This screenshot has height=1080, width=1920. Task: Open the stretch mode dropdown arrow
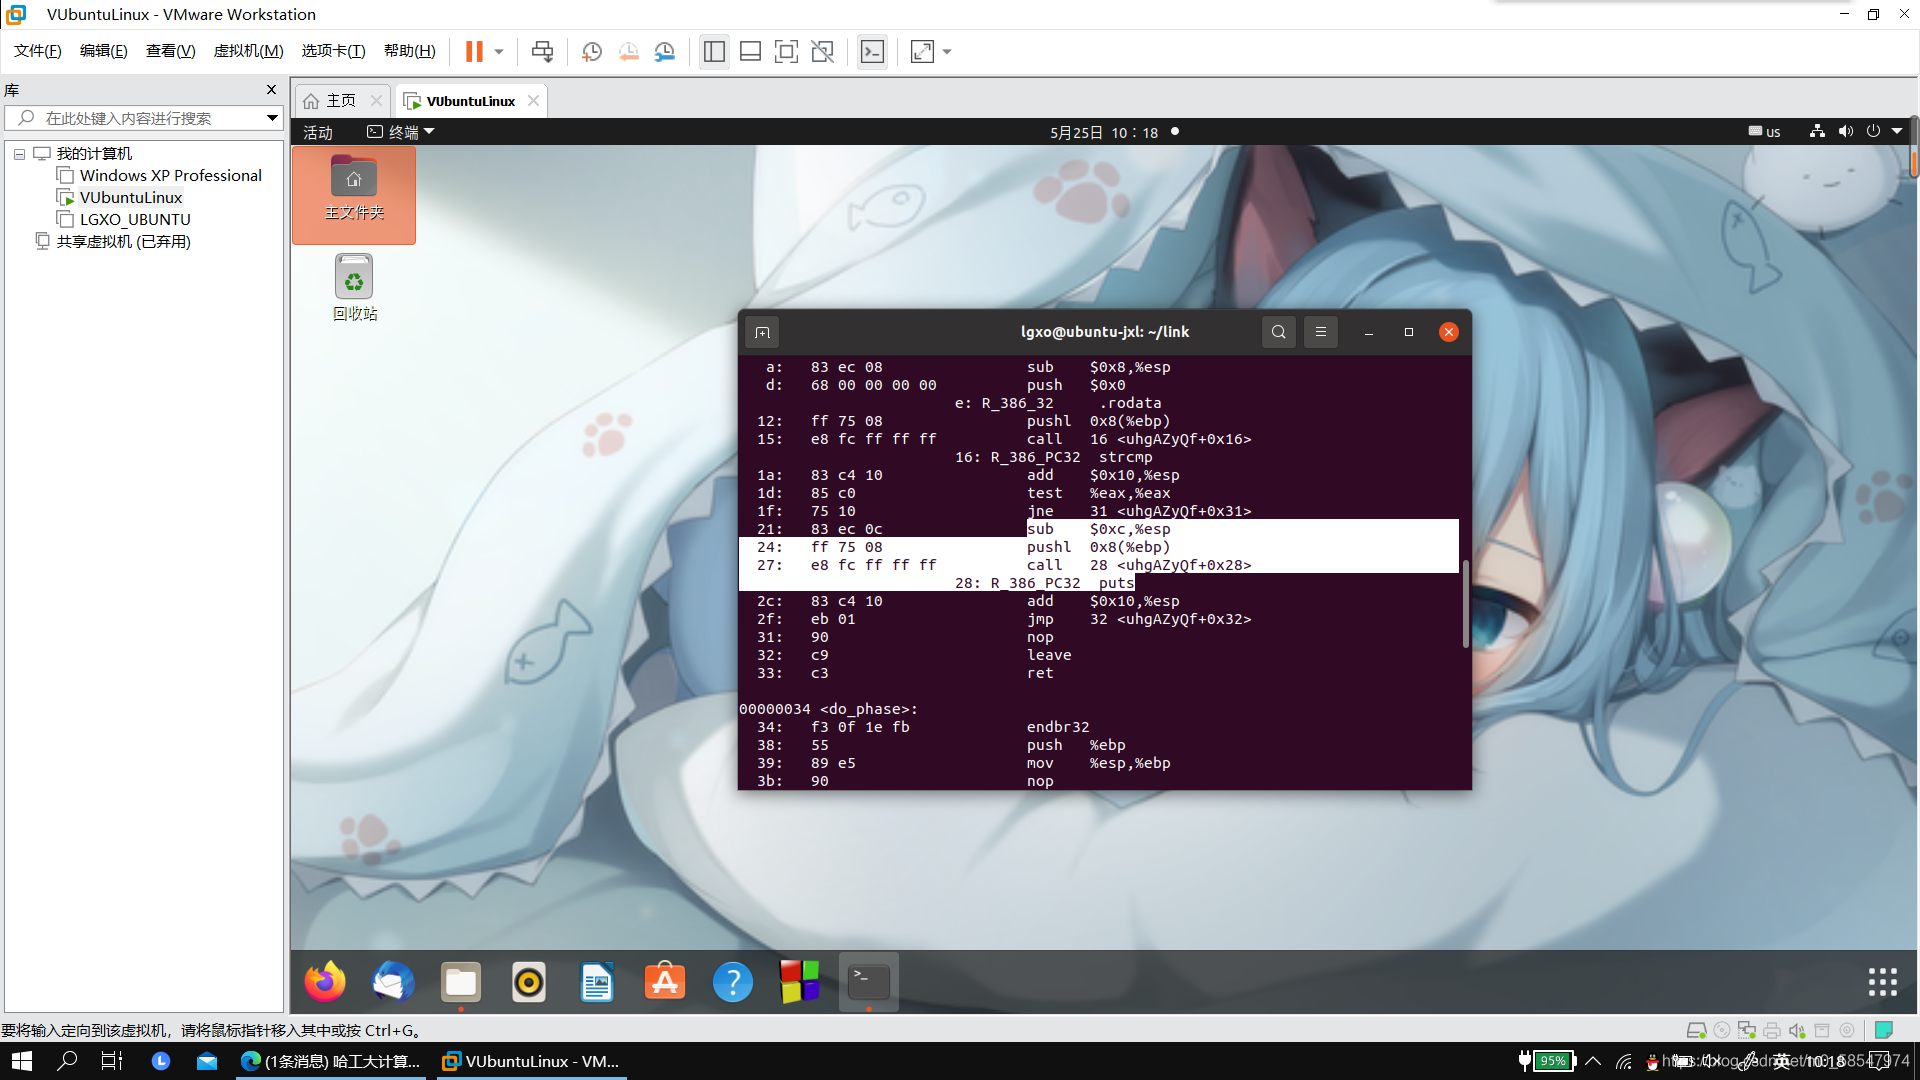point(947,51)
